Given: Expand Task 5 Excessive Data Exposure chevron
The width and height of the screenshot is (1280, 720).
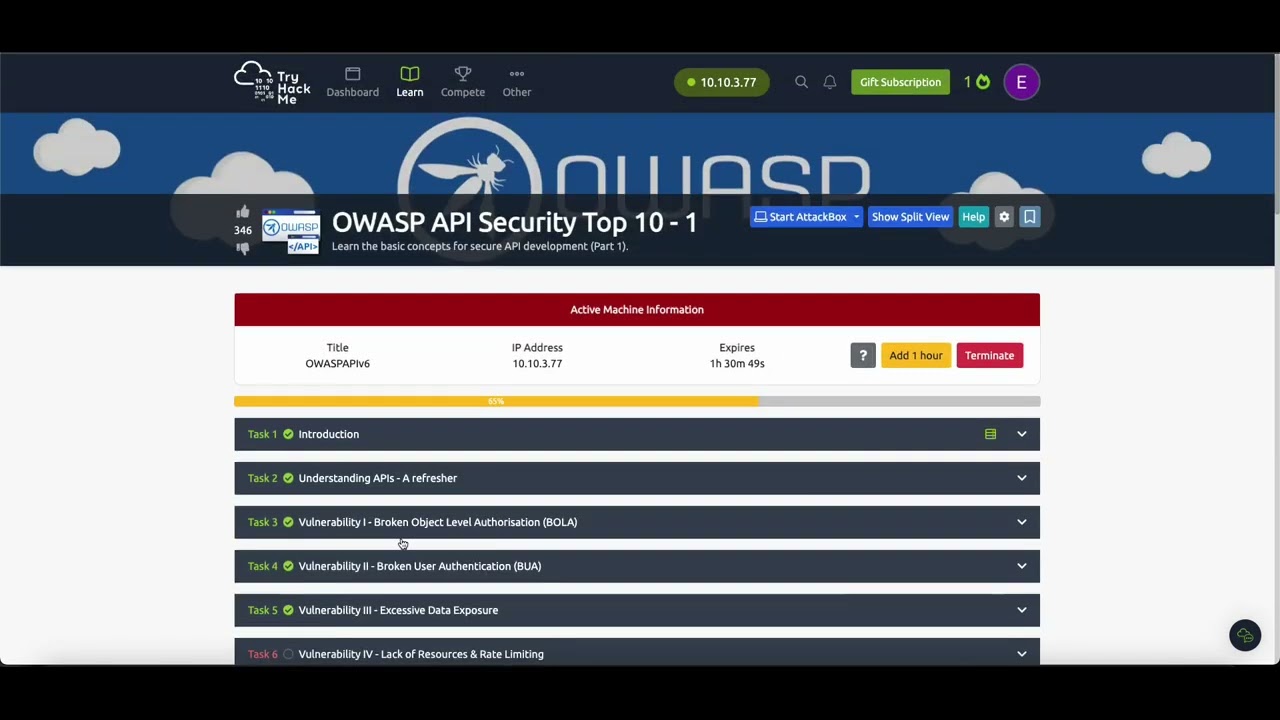Looking at the screenshot, I should pos(1022,610).
